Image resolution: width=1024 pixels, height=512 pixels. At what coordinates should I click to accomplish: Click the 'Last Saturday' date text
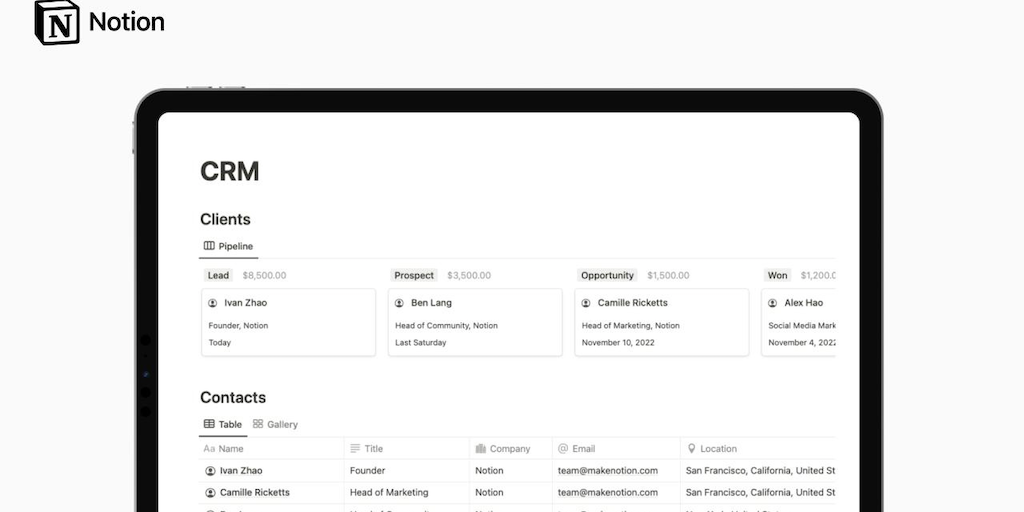(x=421, y=342)
